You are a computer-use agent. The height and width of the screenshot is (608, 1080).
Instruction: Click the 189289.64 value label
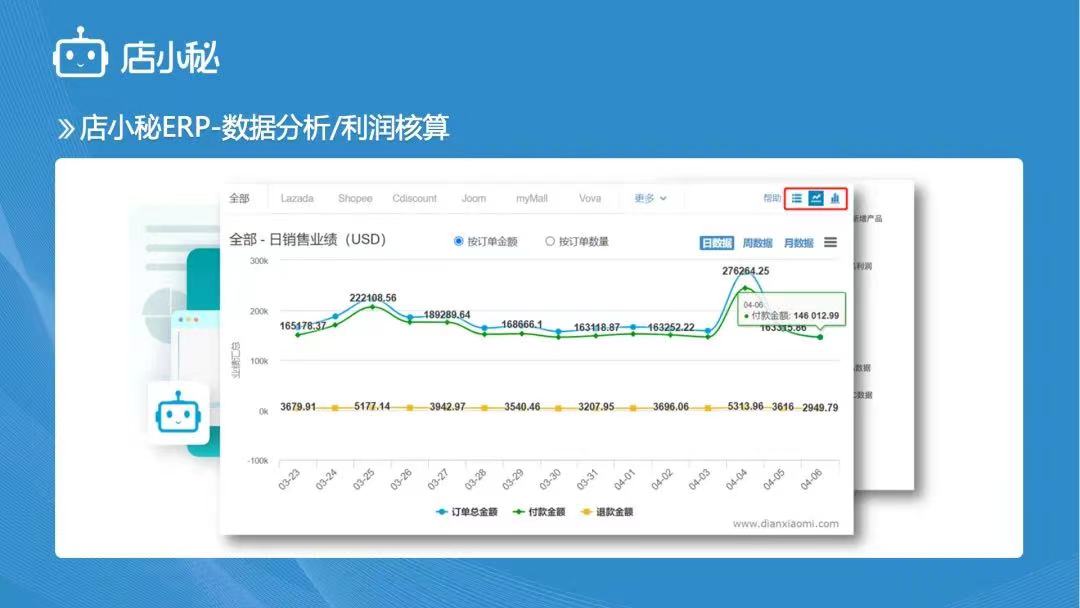coord(447,315)
